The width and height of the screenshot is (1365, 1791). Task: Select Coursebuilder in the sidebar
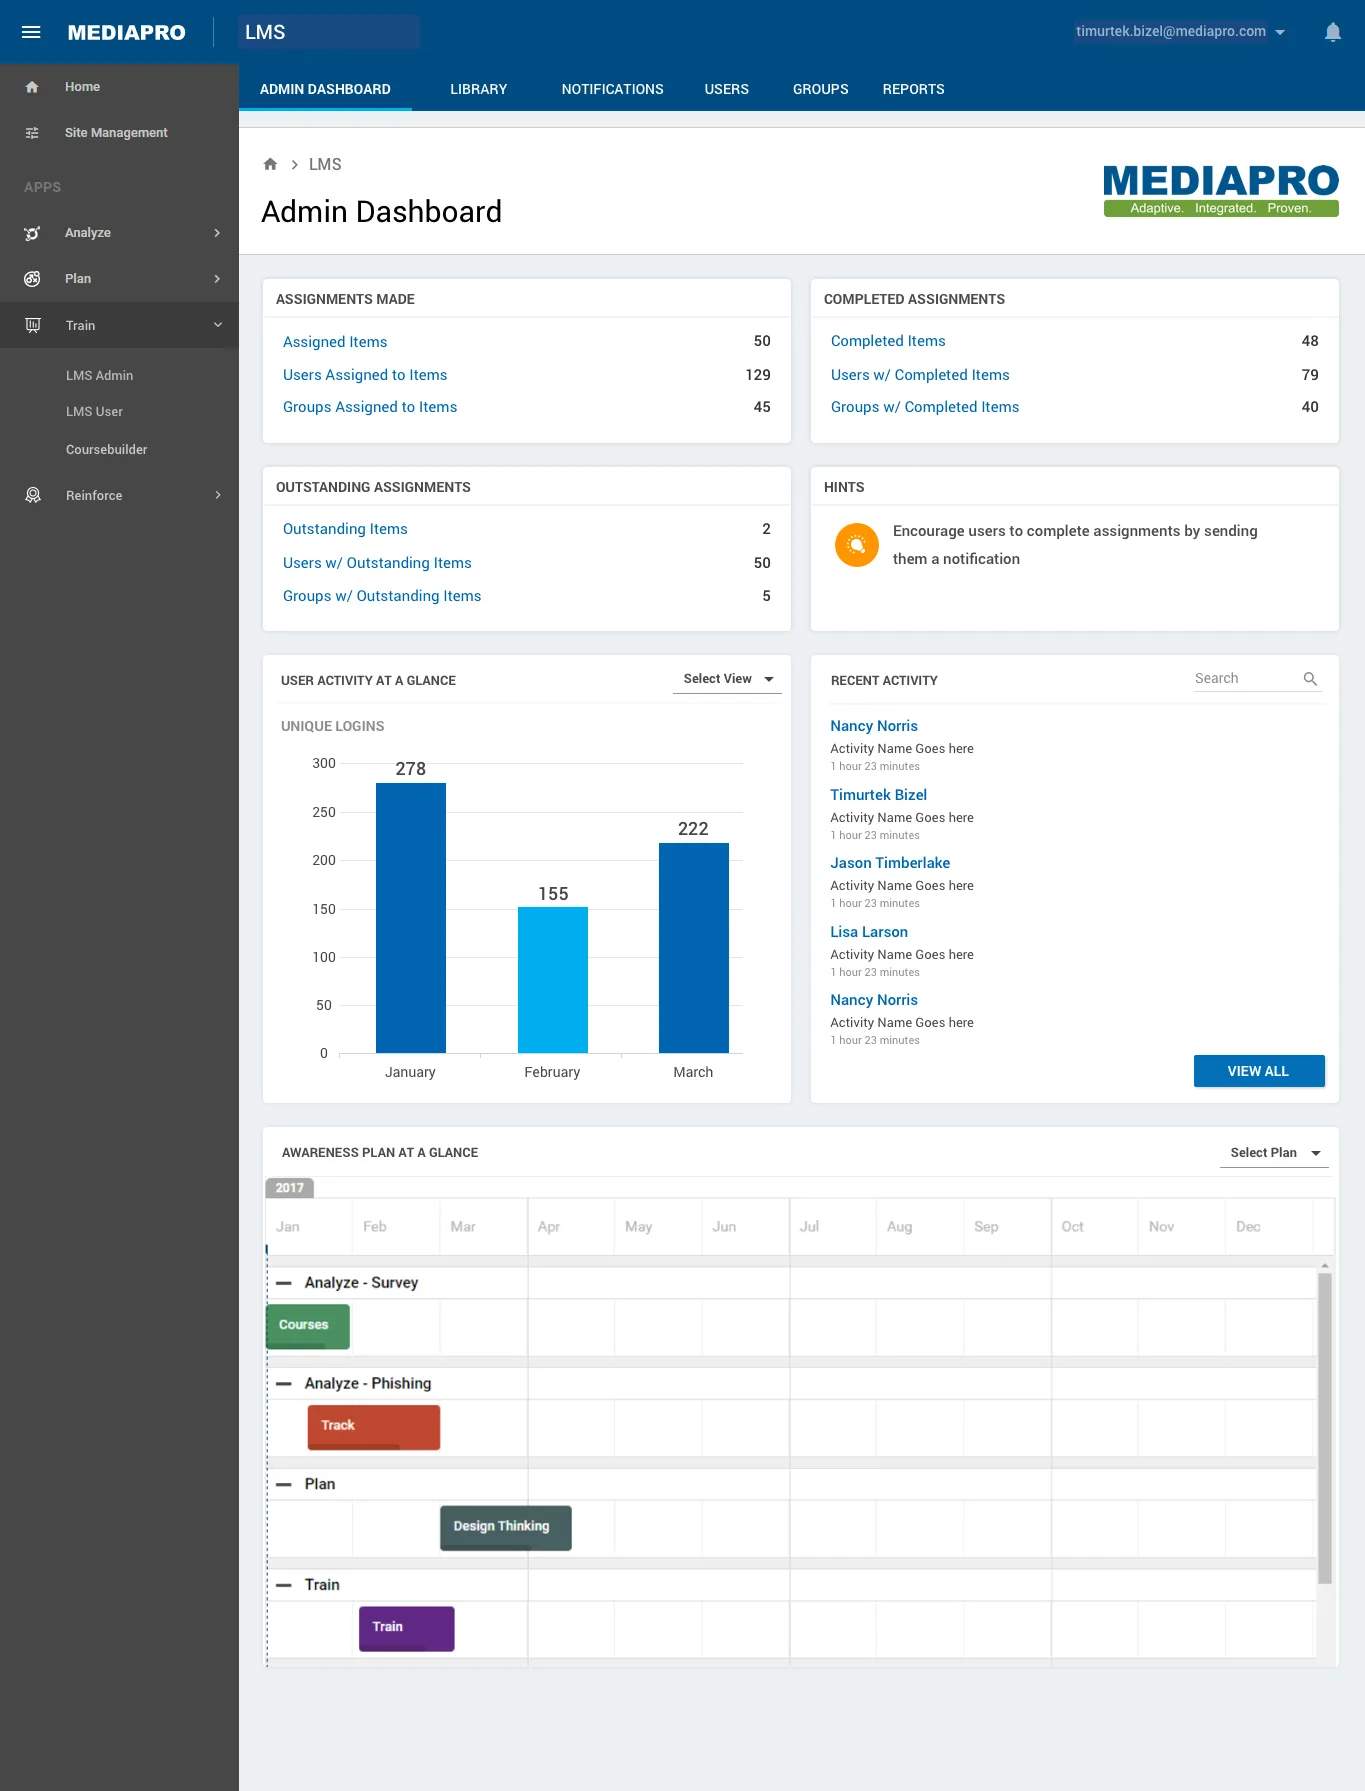tap(106, 450)
